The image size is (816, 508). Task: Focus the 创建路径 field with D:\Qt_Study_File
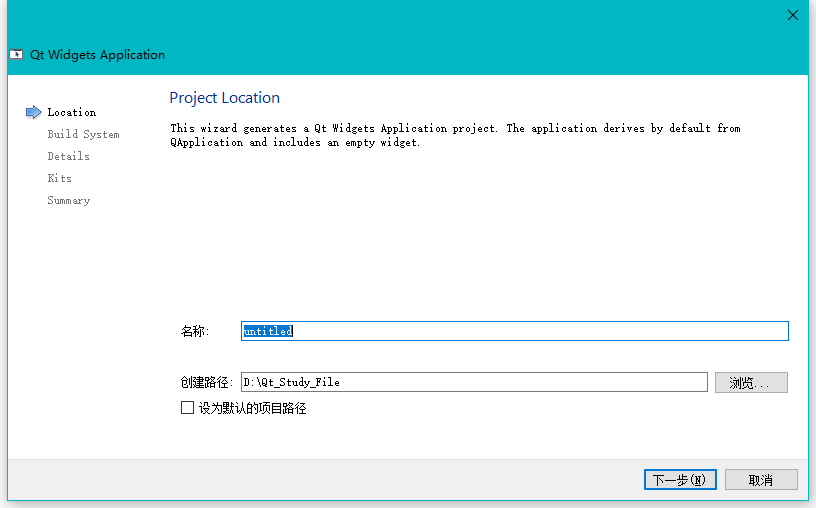point(474,382)
